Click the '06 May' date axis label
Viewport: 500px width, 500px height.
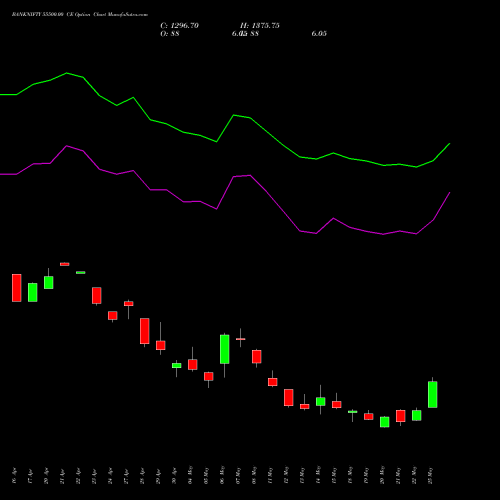point(222,475)
